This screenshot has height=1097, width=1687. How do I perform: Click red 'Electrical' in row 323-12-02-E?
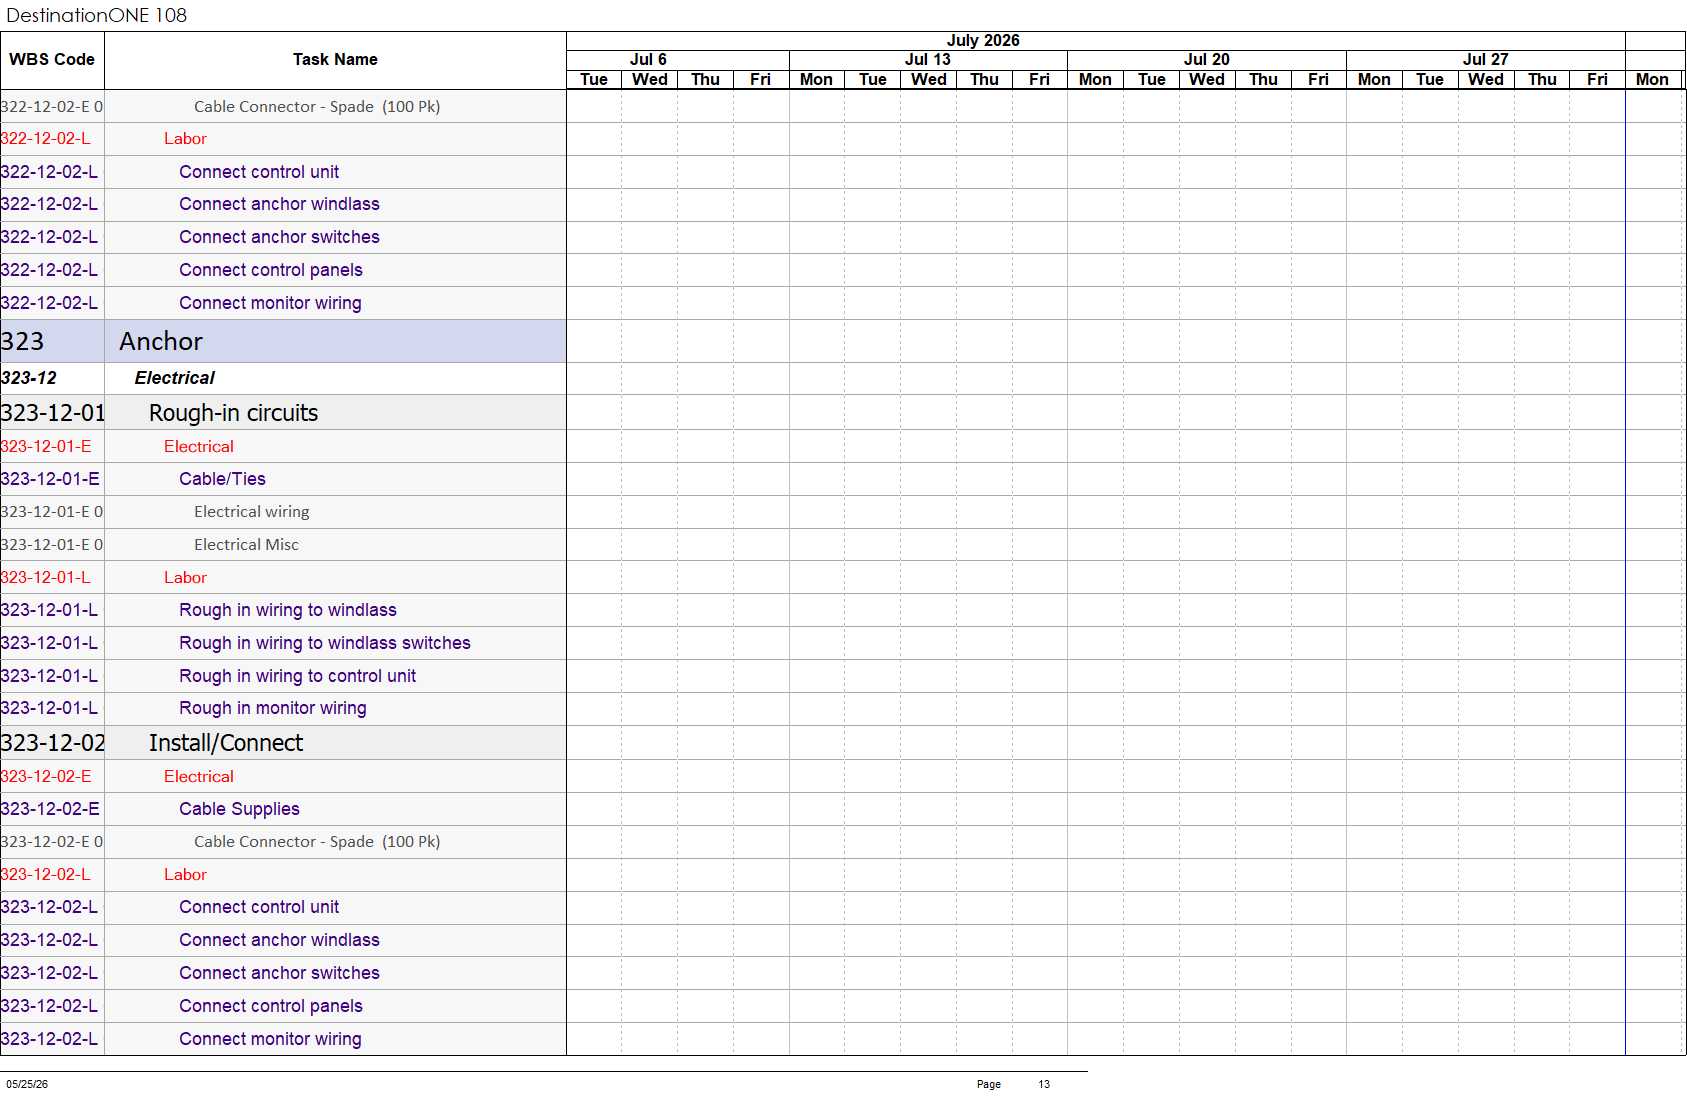(199, 777)
